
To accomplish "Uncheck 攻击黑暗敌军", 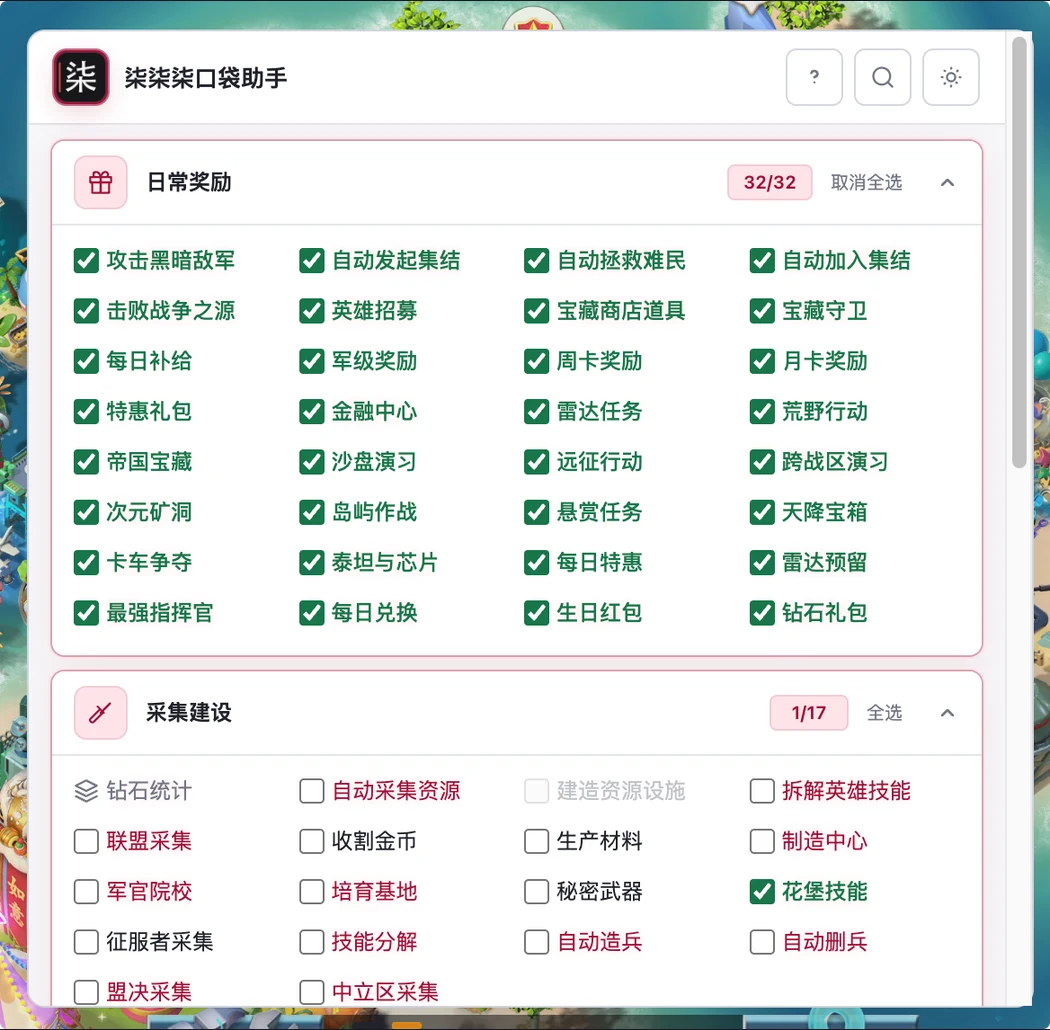I will pyautogui.click(x=86, y=261).
